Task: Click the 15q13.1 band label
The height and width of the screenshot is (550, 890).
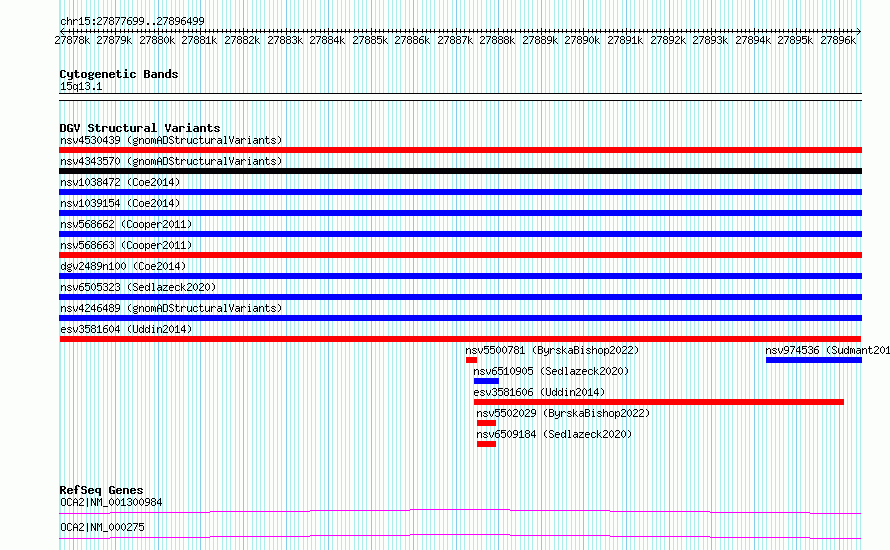Action: (x=81, y=86)
